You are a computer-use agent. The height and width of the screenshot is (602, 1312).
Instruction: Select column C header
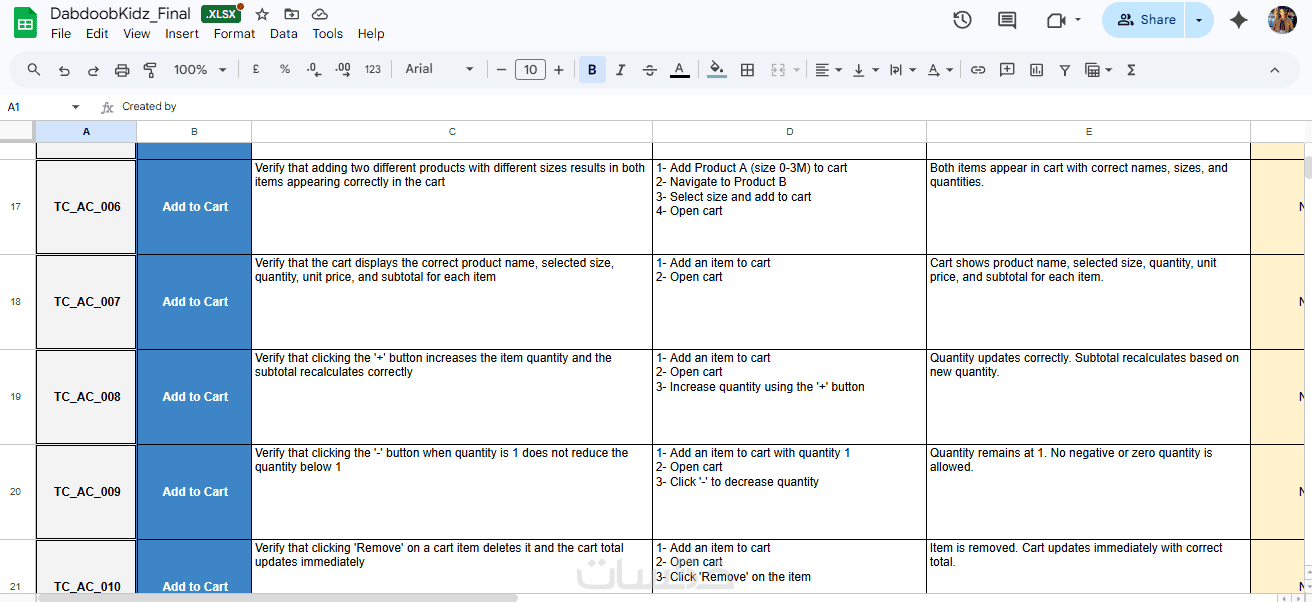[452, 132]
